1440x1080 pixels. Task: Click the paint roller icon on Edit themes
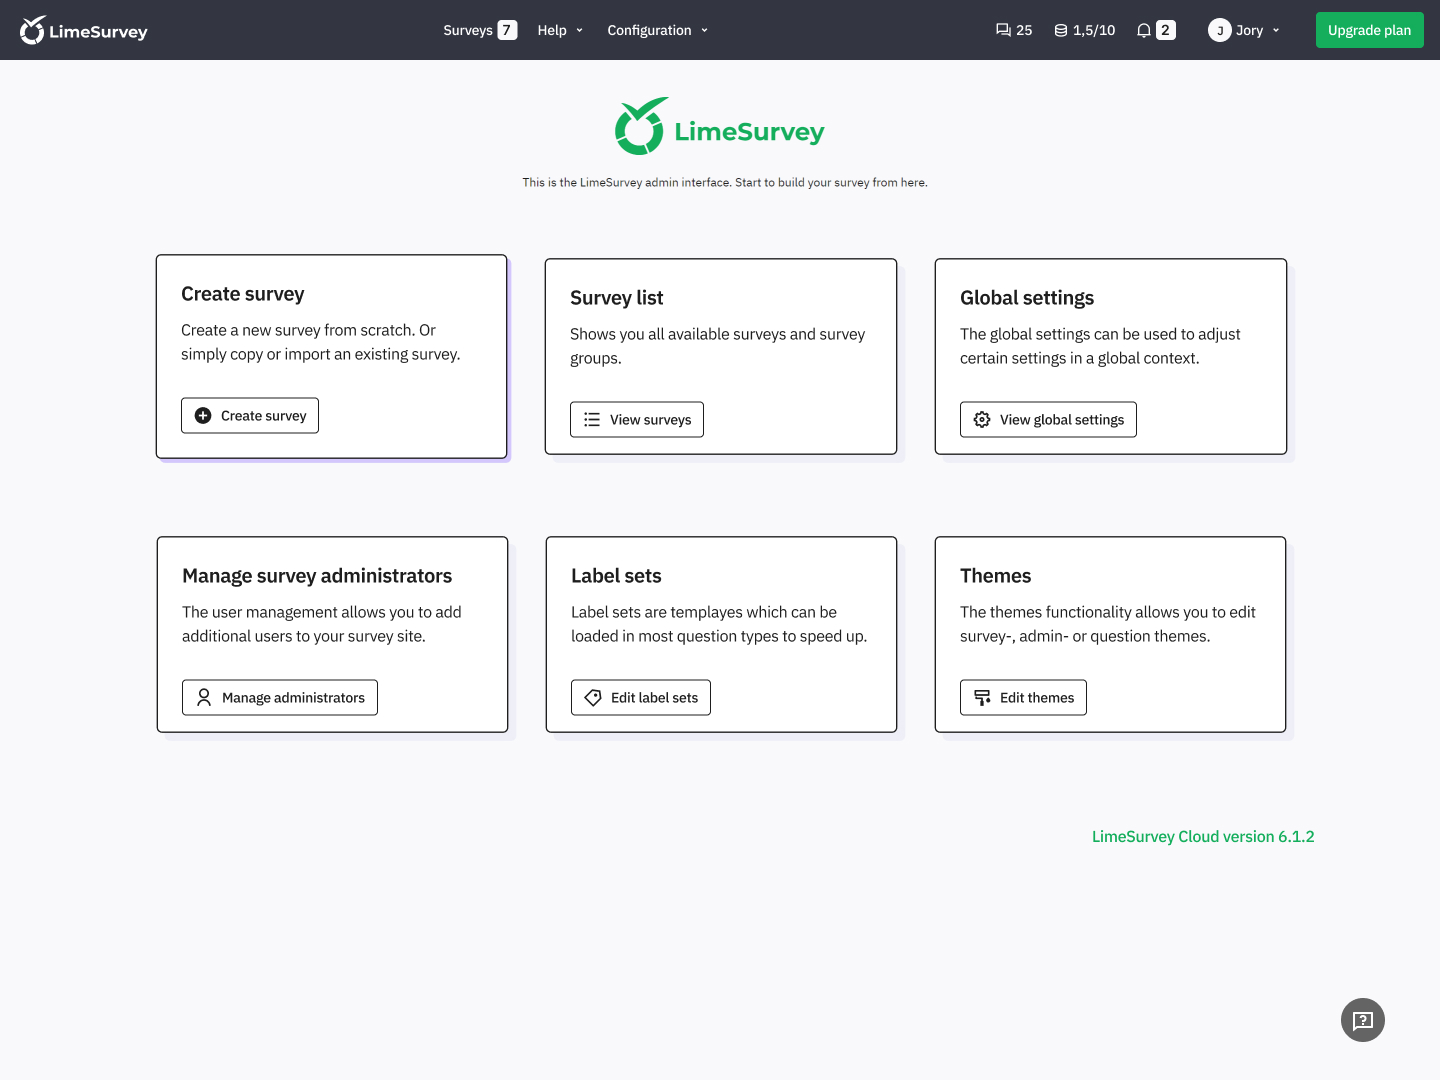point(981,697)
